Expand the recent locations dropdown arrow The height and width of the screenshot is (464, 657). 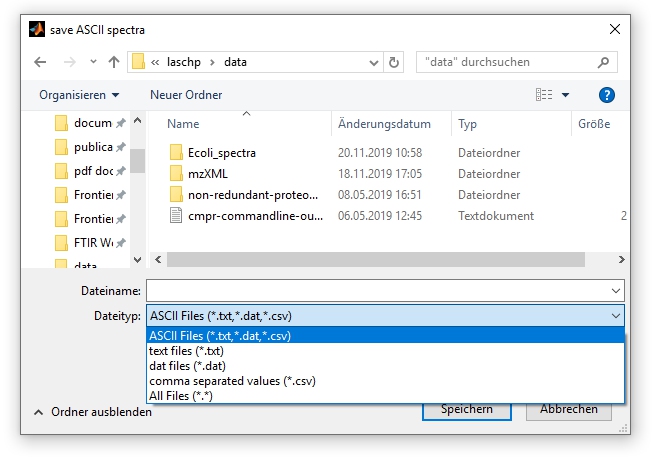[93, 62]
